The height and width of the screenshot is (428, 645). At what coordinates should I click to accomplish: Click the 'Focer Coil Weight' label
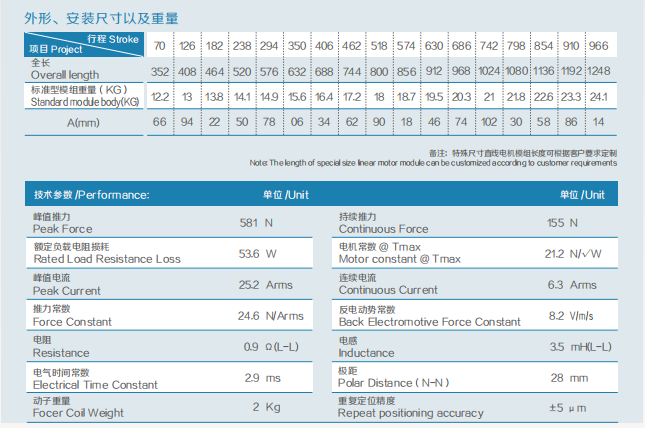tap(78, 413)
